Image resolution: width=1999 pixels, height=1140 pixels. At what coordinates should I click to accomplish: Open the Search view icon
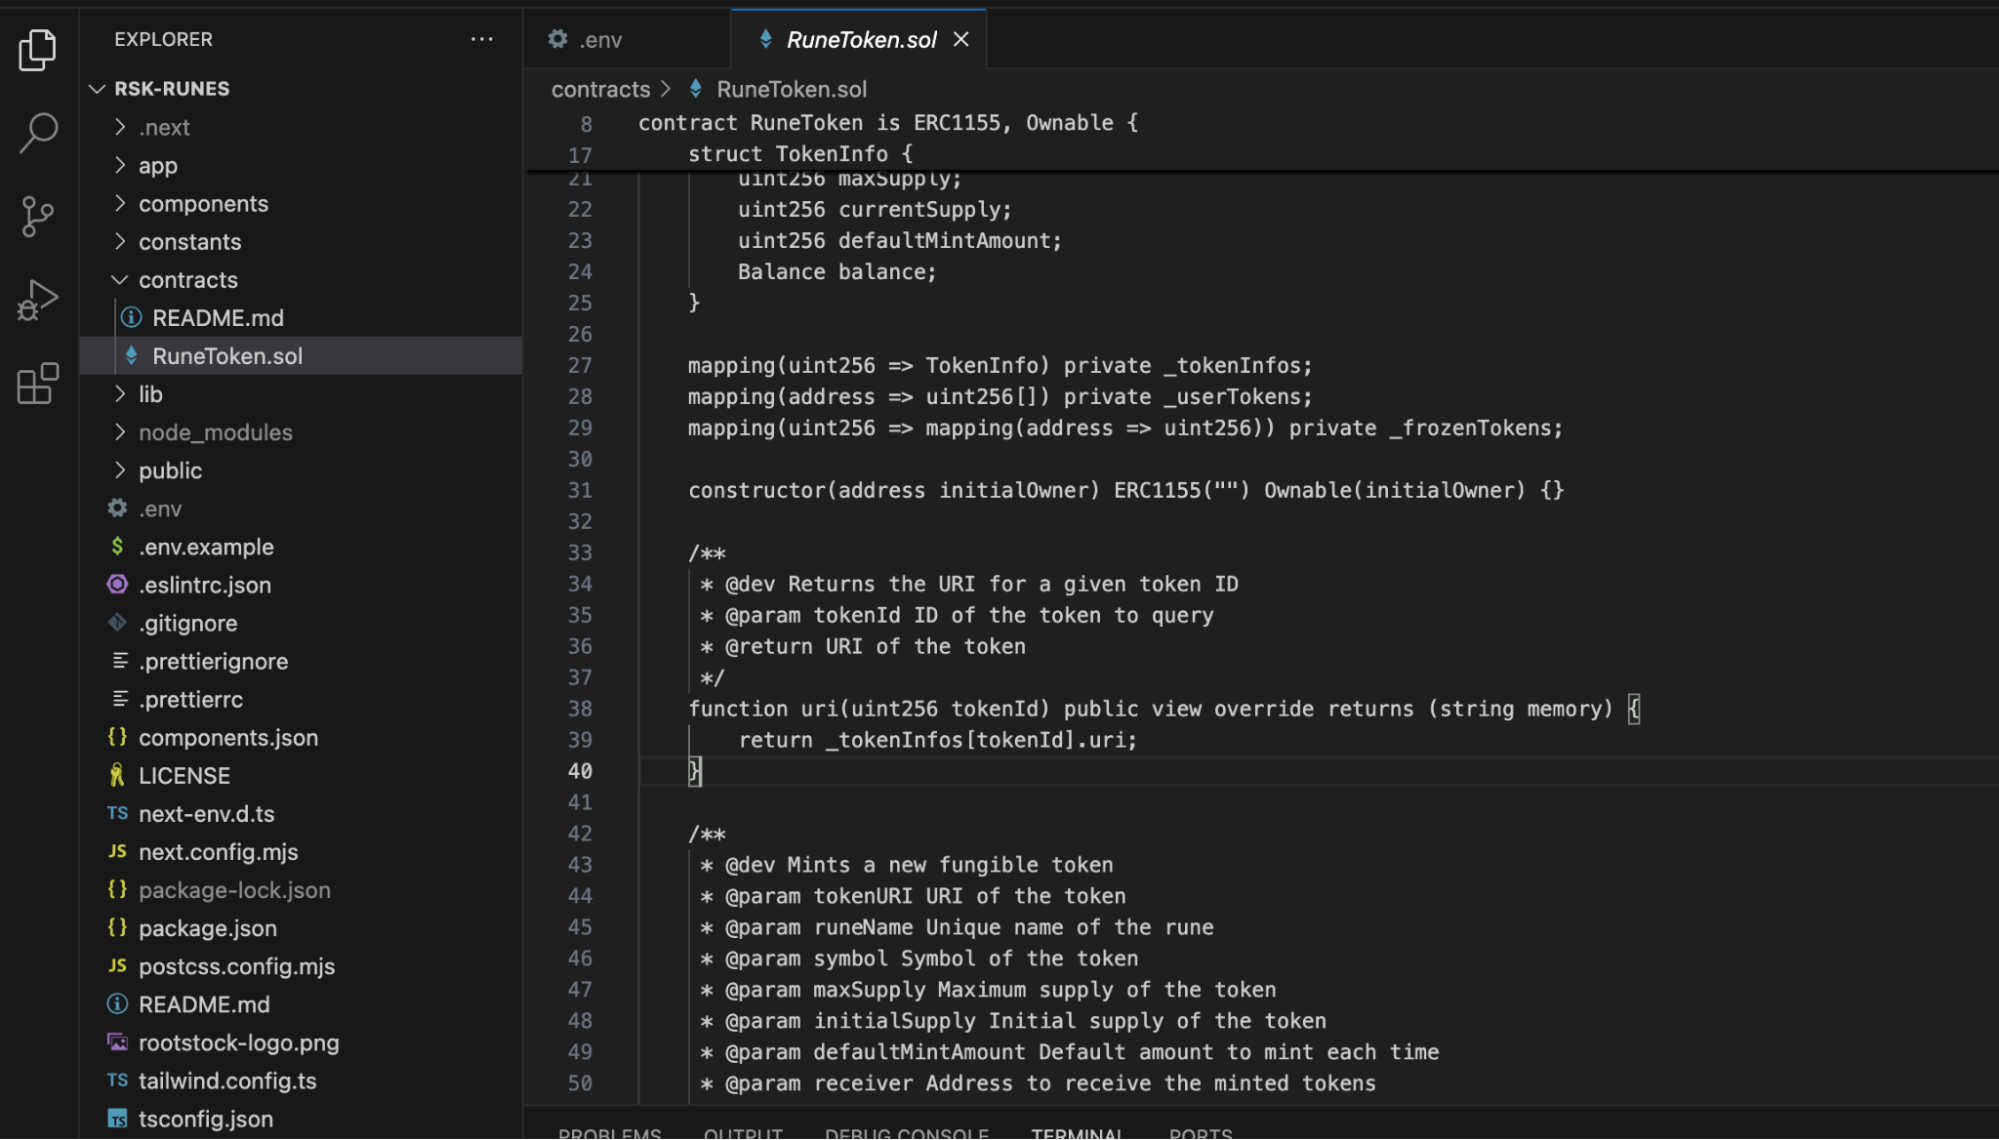(x=38, y=132)
